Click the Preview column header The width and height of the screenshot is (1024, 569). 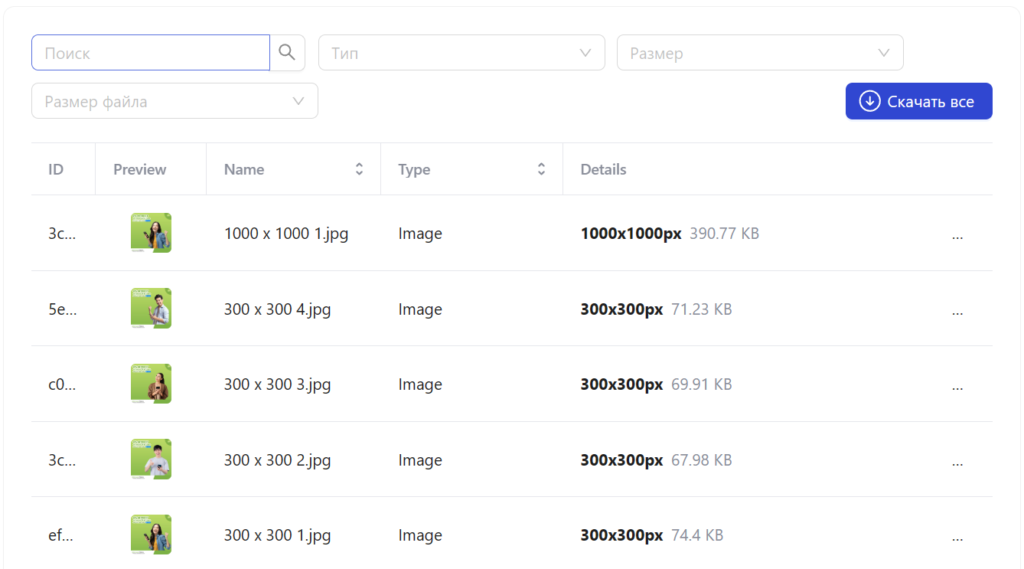(140, 169)
